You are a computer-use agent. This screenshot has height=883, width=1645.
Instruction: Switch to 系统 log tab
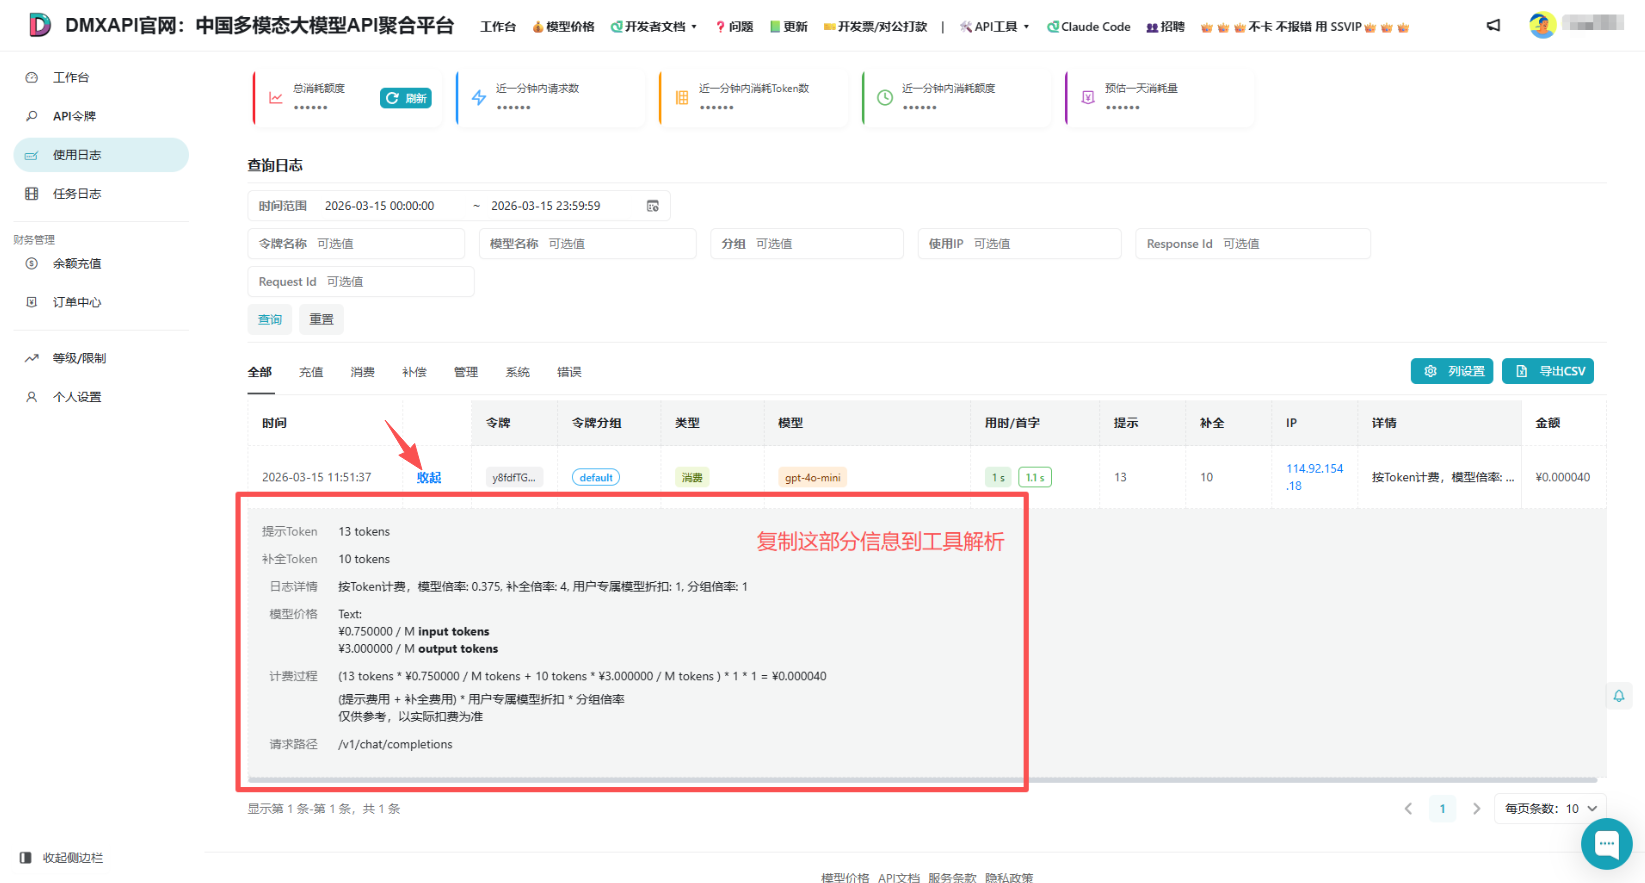[x=518, y=372]
